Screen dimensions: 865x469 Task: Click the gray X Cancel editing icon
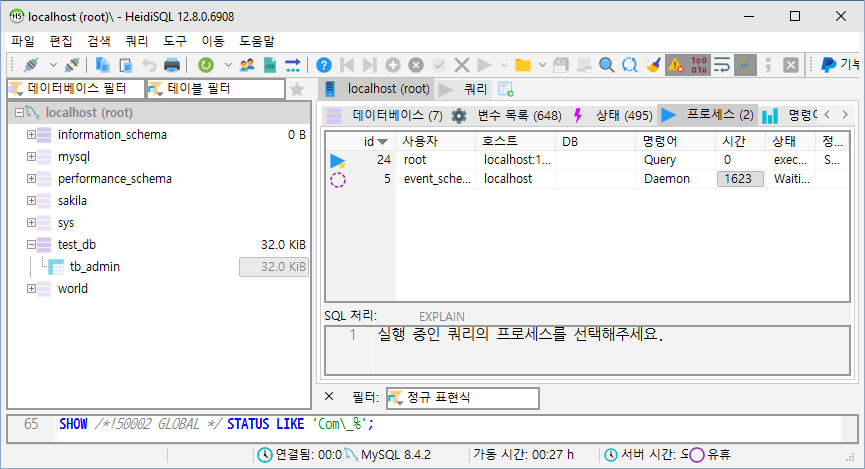click(416, 65)
